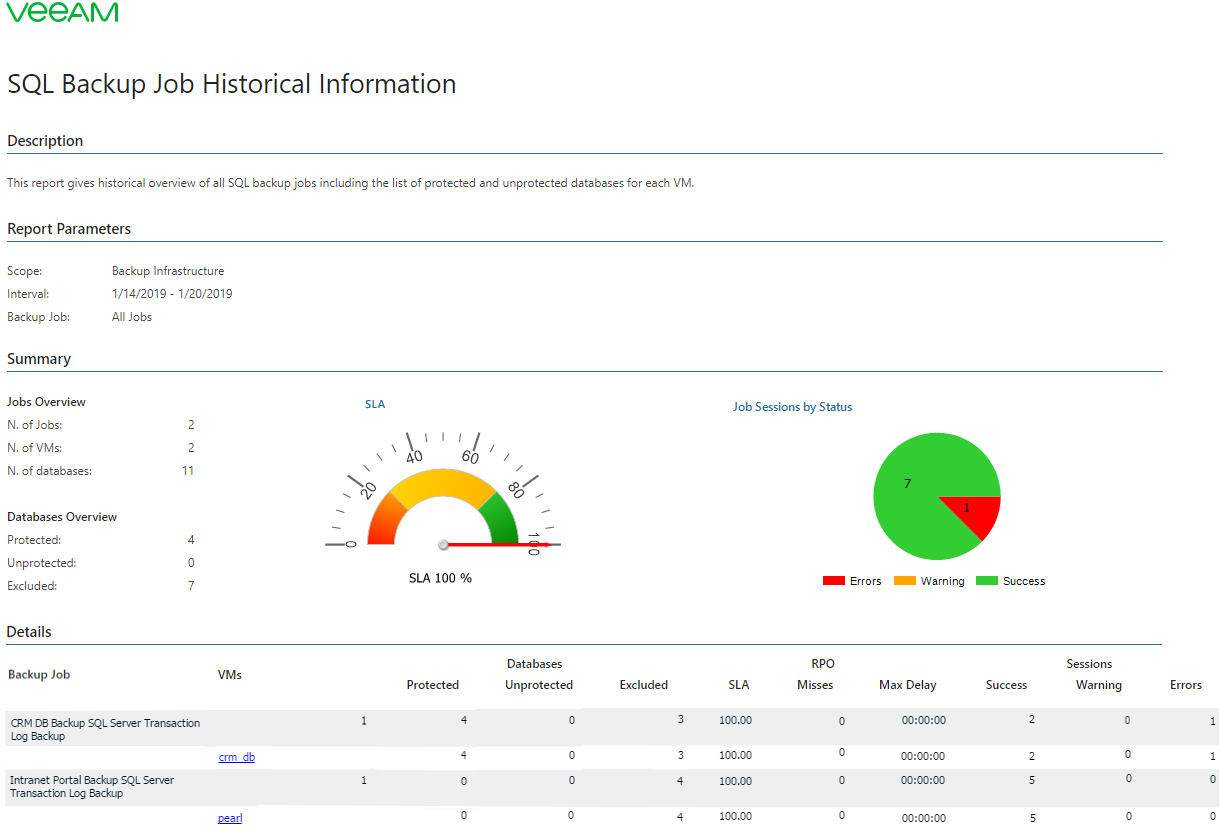
Task: Click the Details section heading
Action: [29, 632]
